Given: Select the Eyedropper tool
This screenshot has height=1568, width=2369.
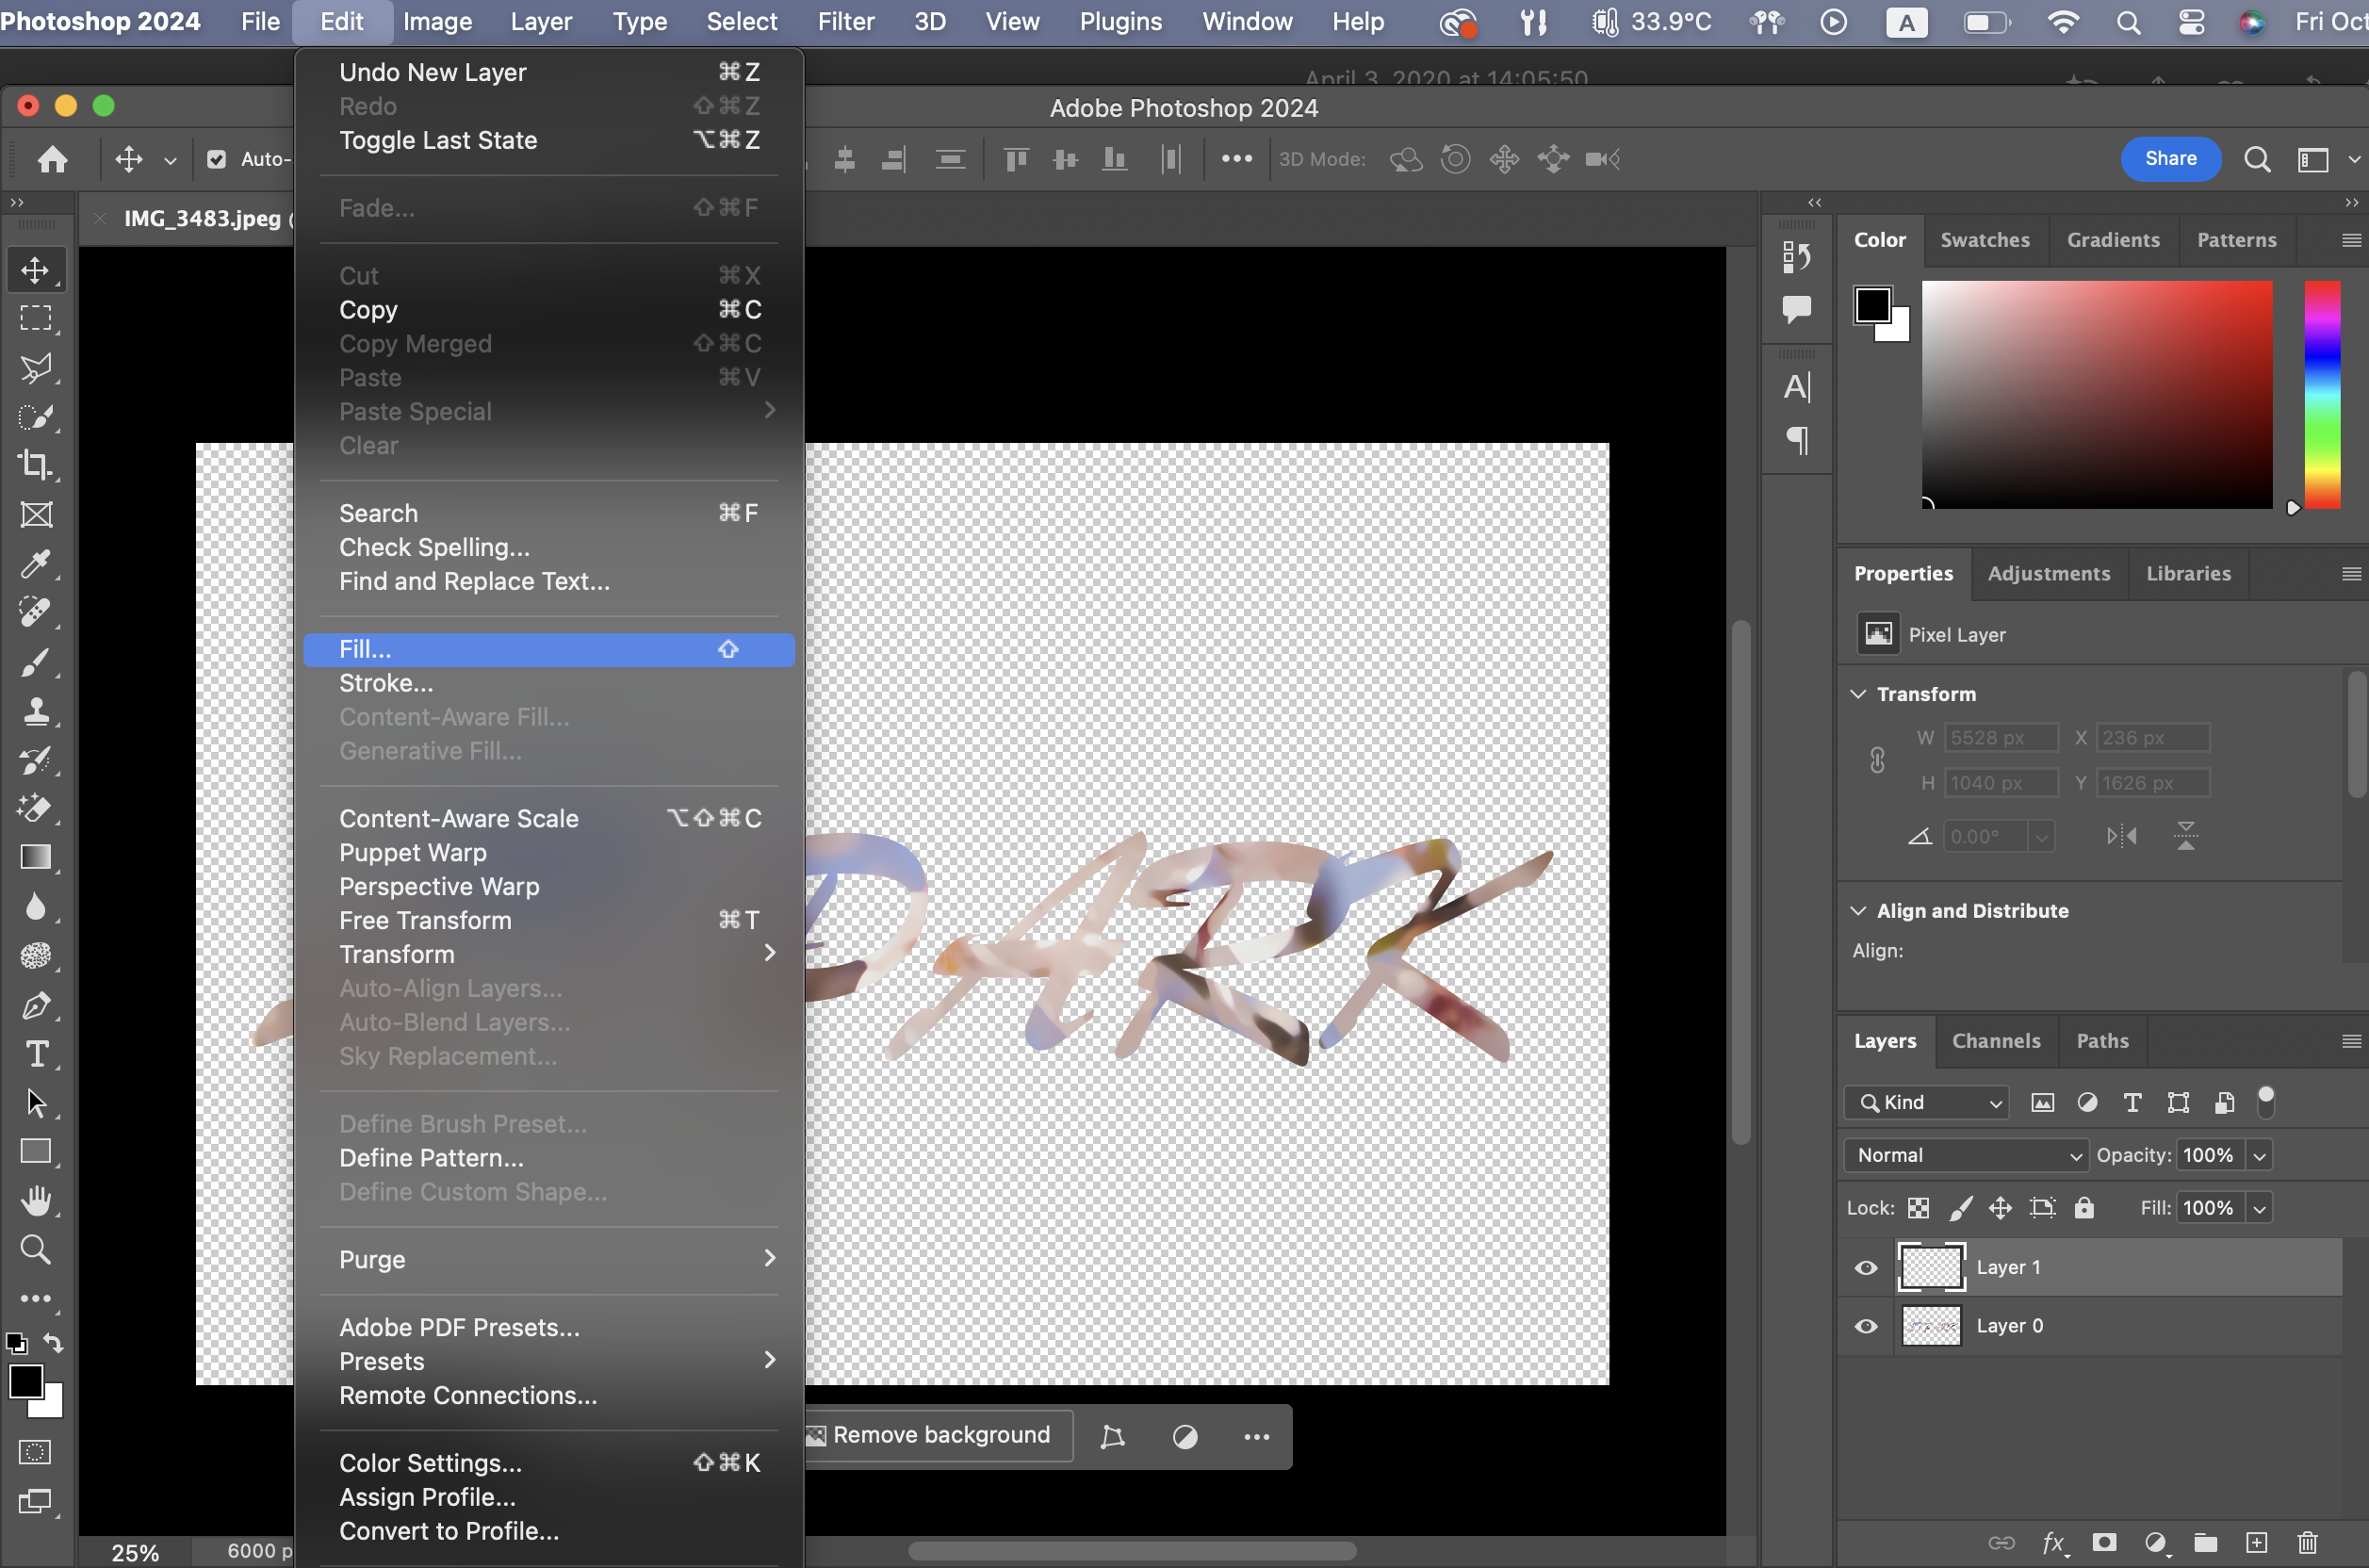Looking at the screenshot, I should 36,564.
